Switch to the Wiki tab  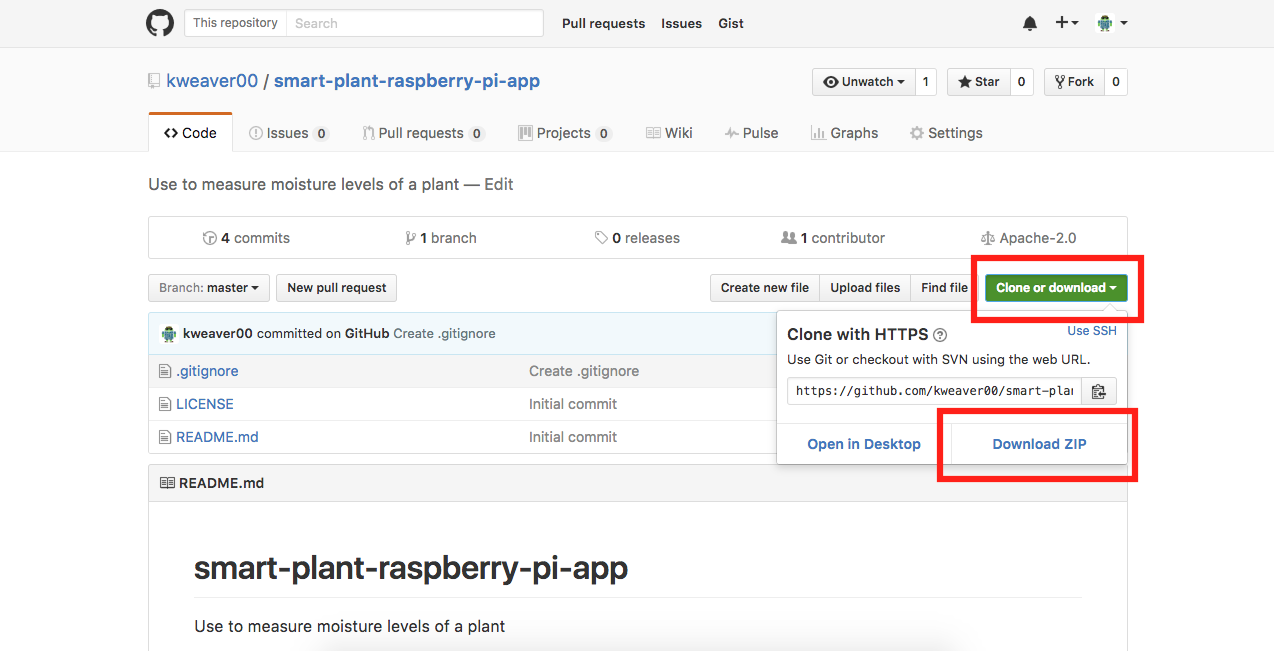(669, 133)
